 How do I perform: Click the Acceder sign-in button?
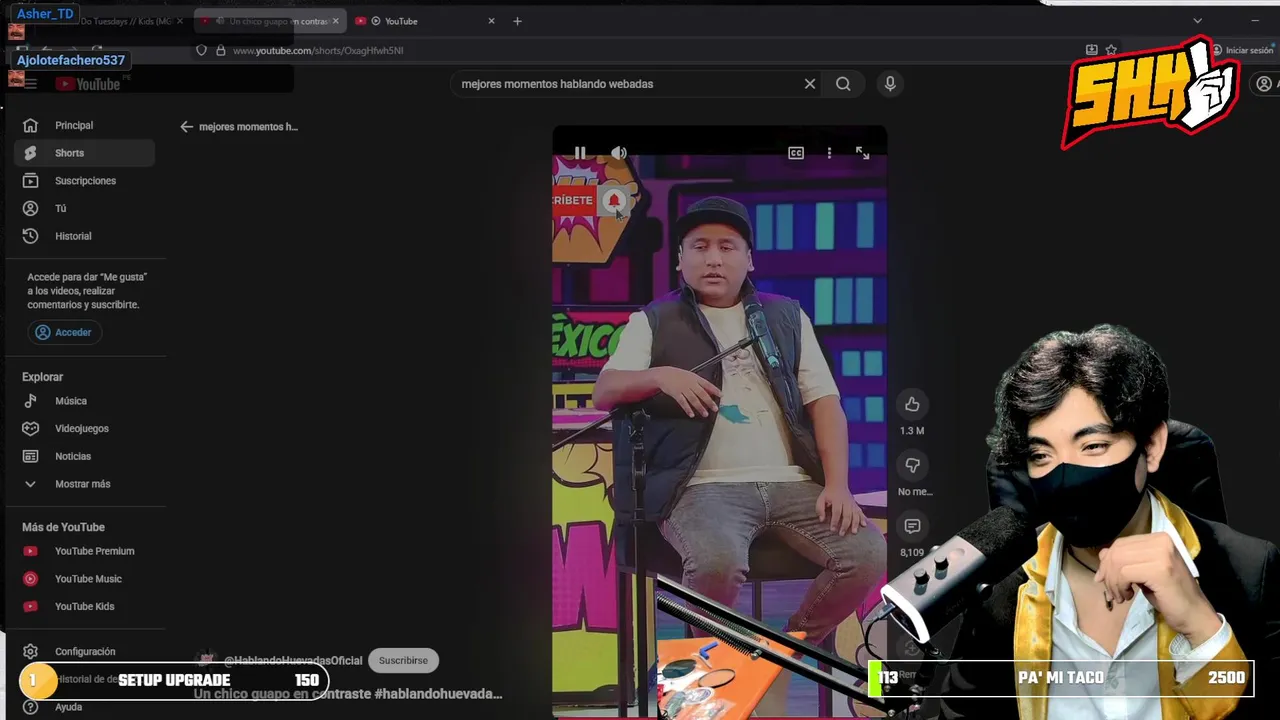64,332
